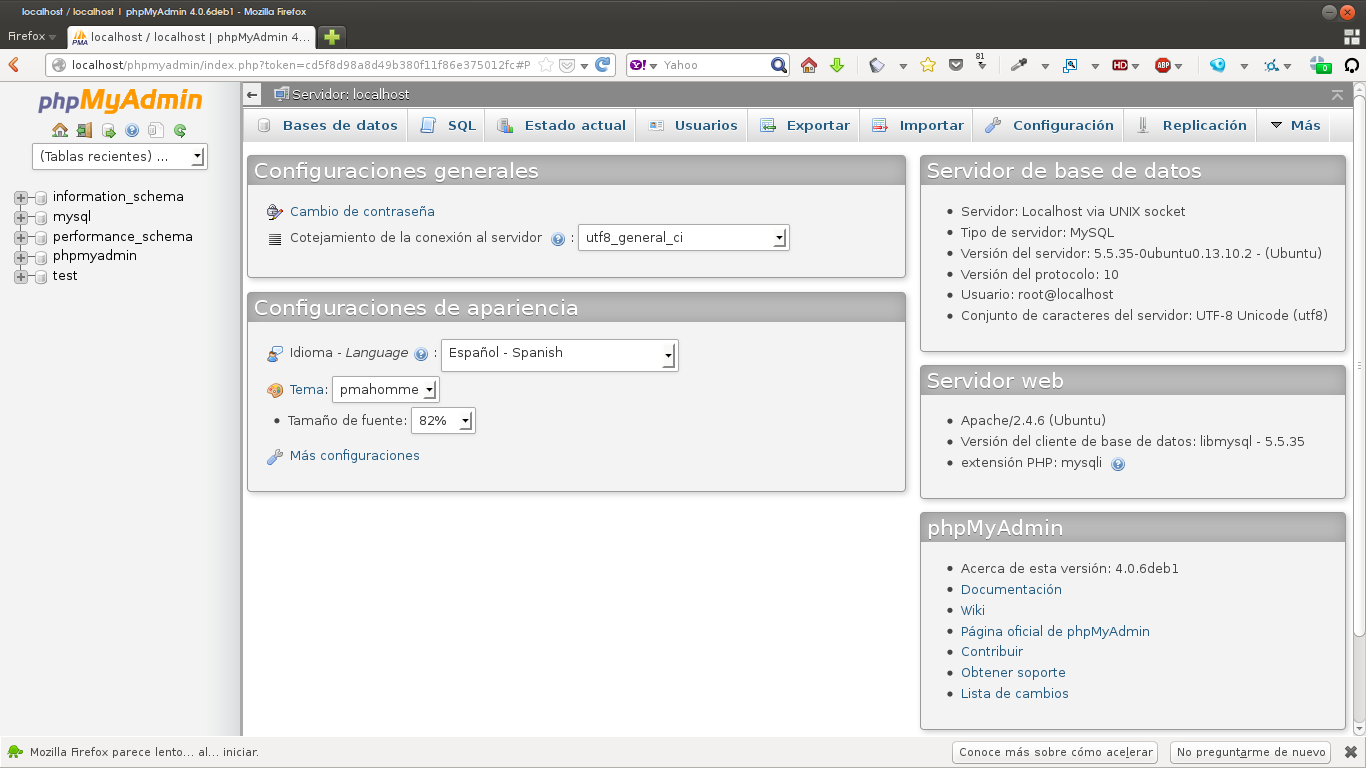Click Firefox back arrow button
The image size is (1366, 768).
[14, 65]
